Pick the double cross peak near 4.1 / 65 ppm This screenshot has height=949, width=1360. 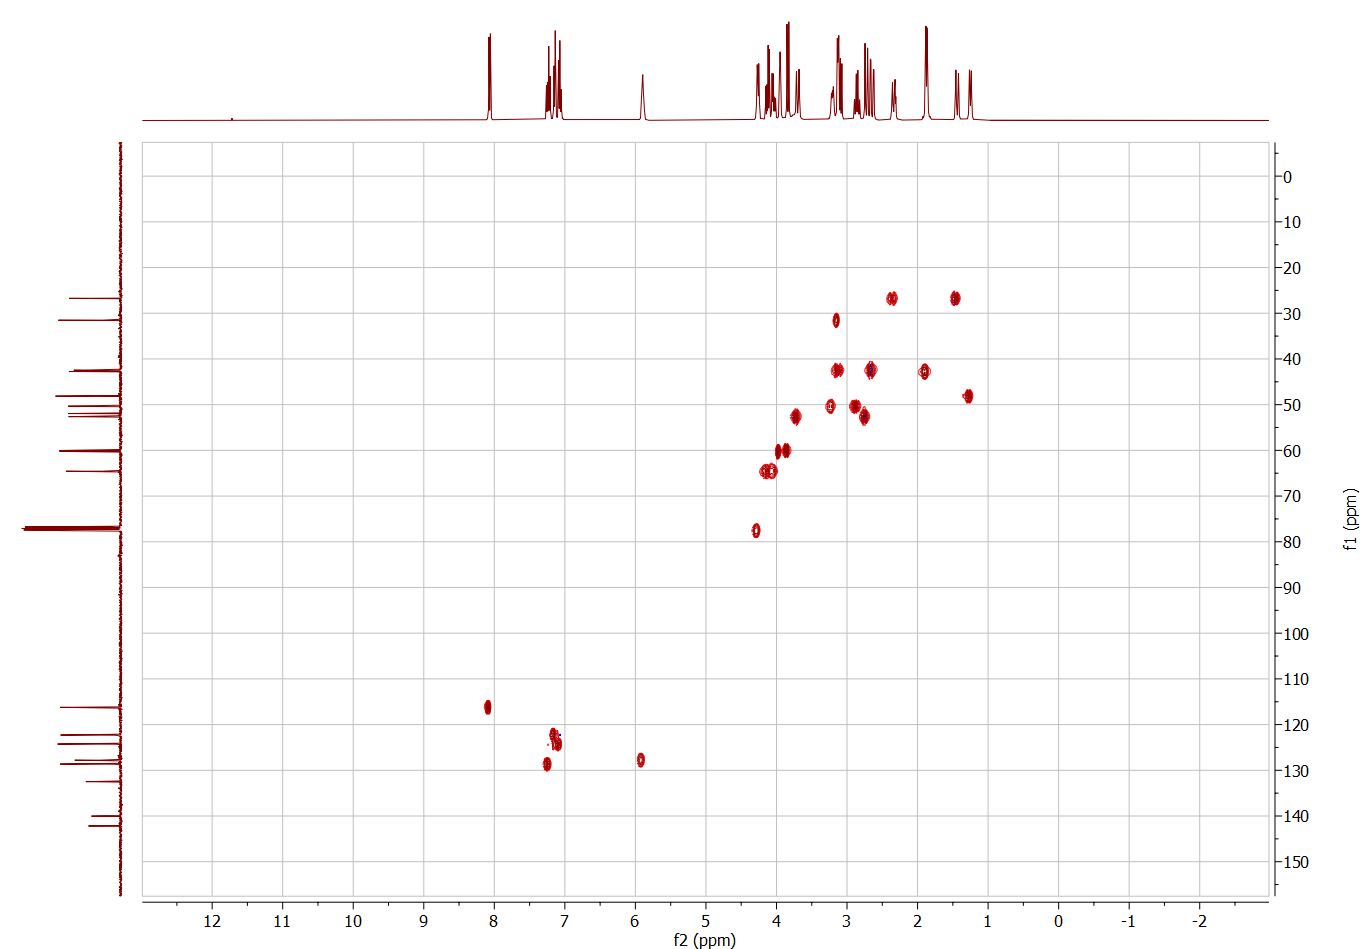(x=768, y=471)
